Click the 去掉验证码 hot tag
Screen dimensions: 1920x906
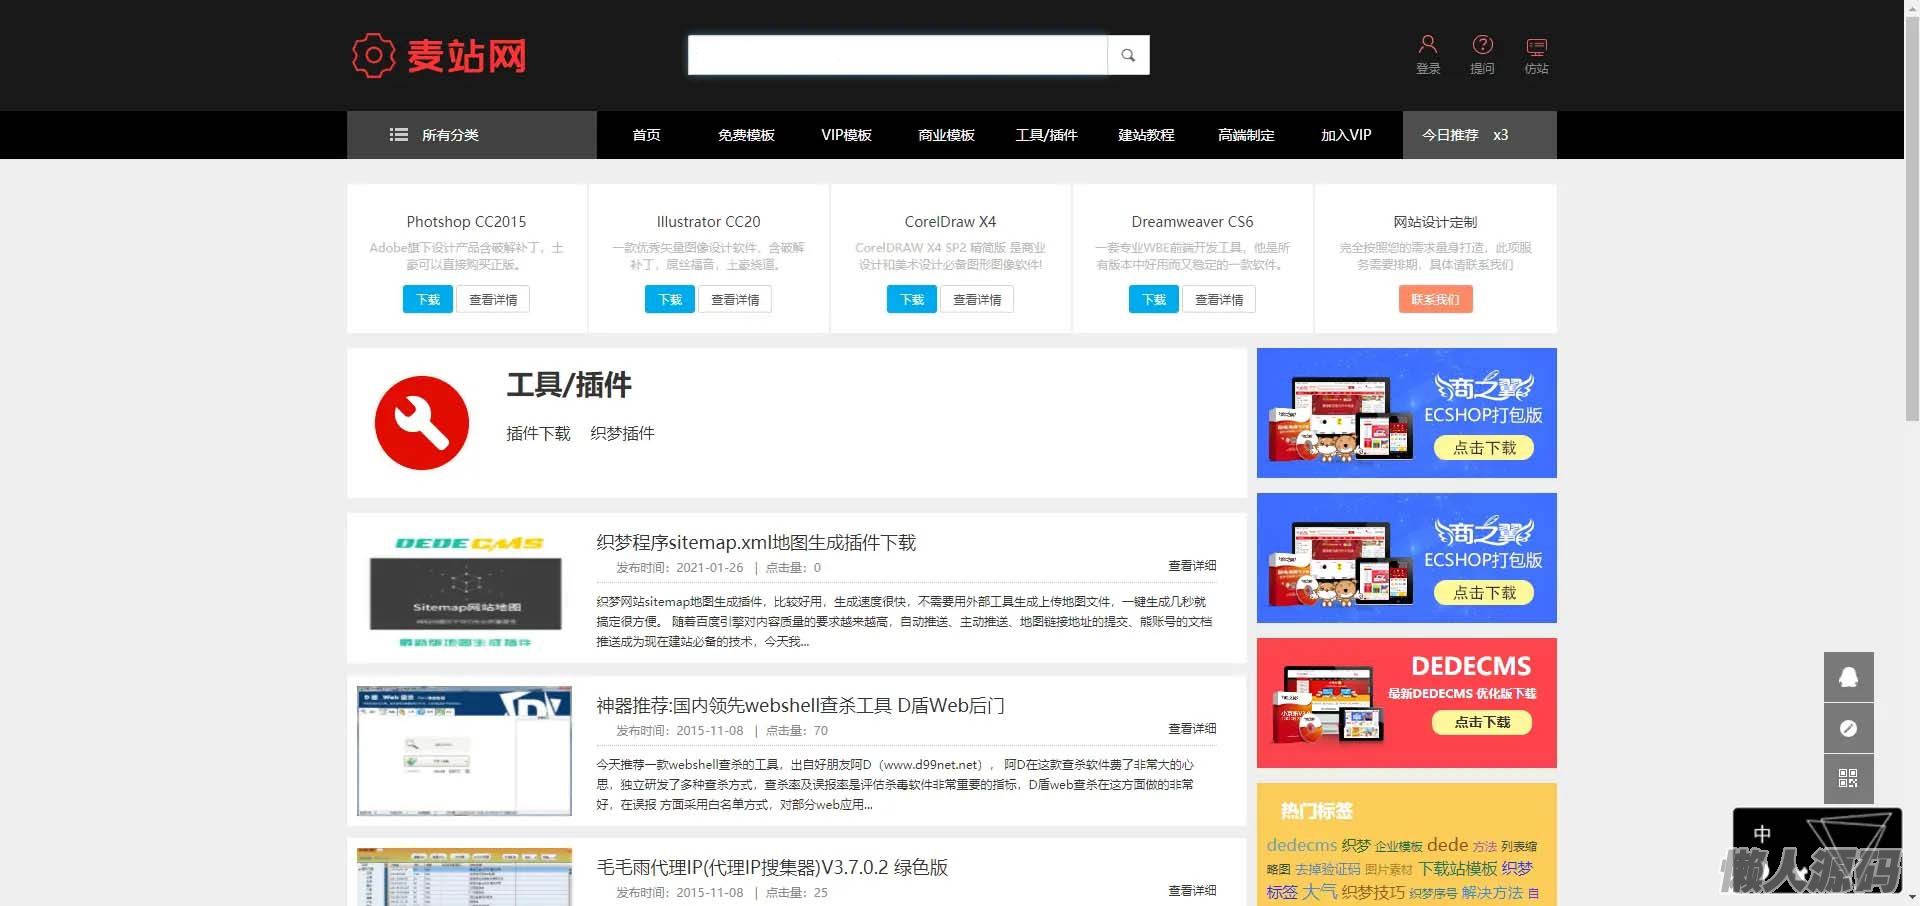[x=1327, y=869]
